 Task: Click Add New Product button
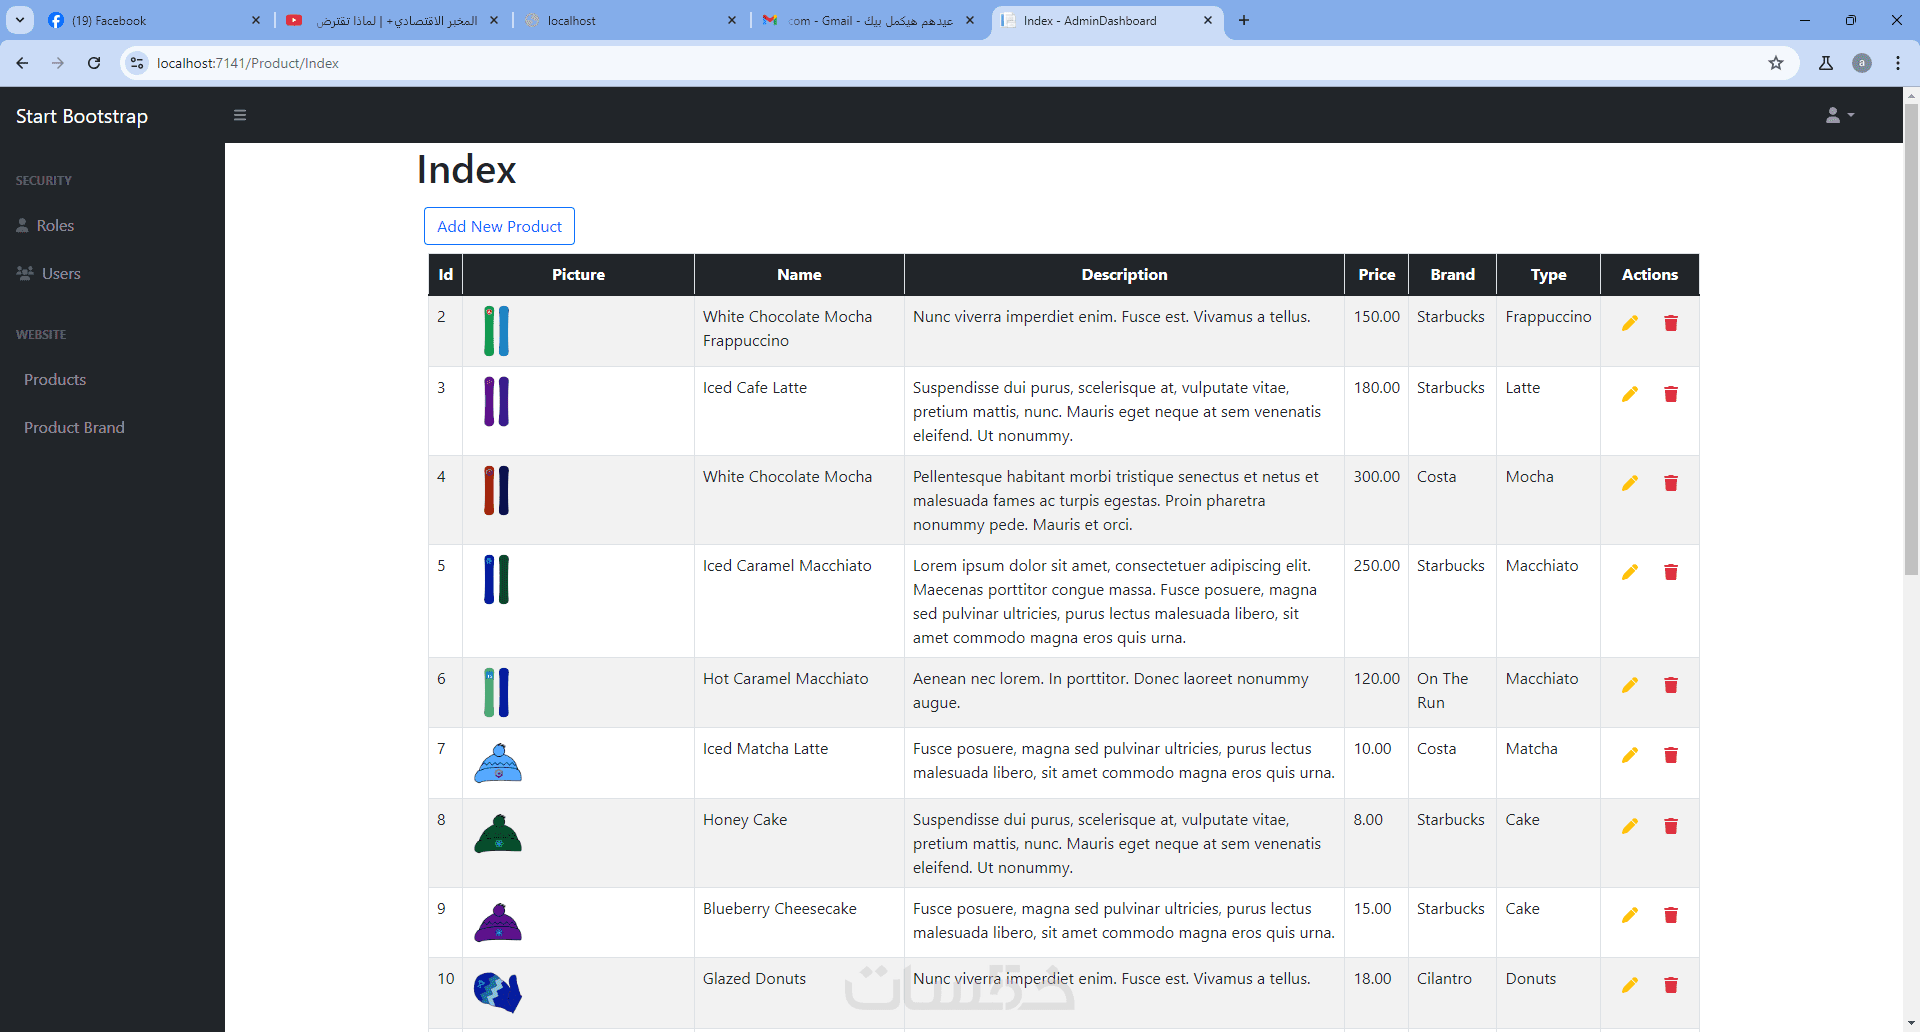point(499,226)
